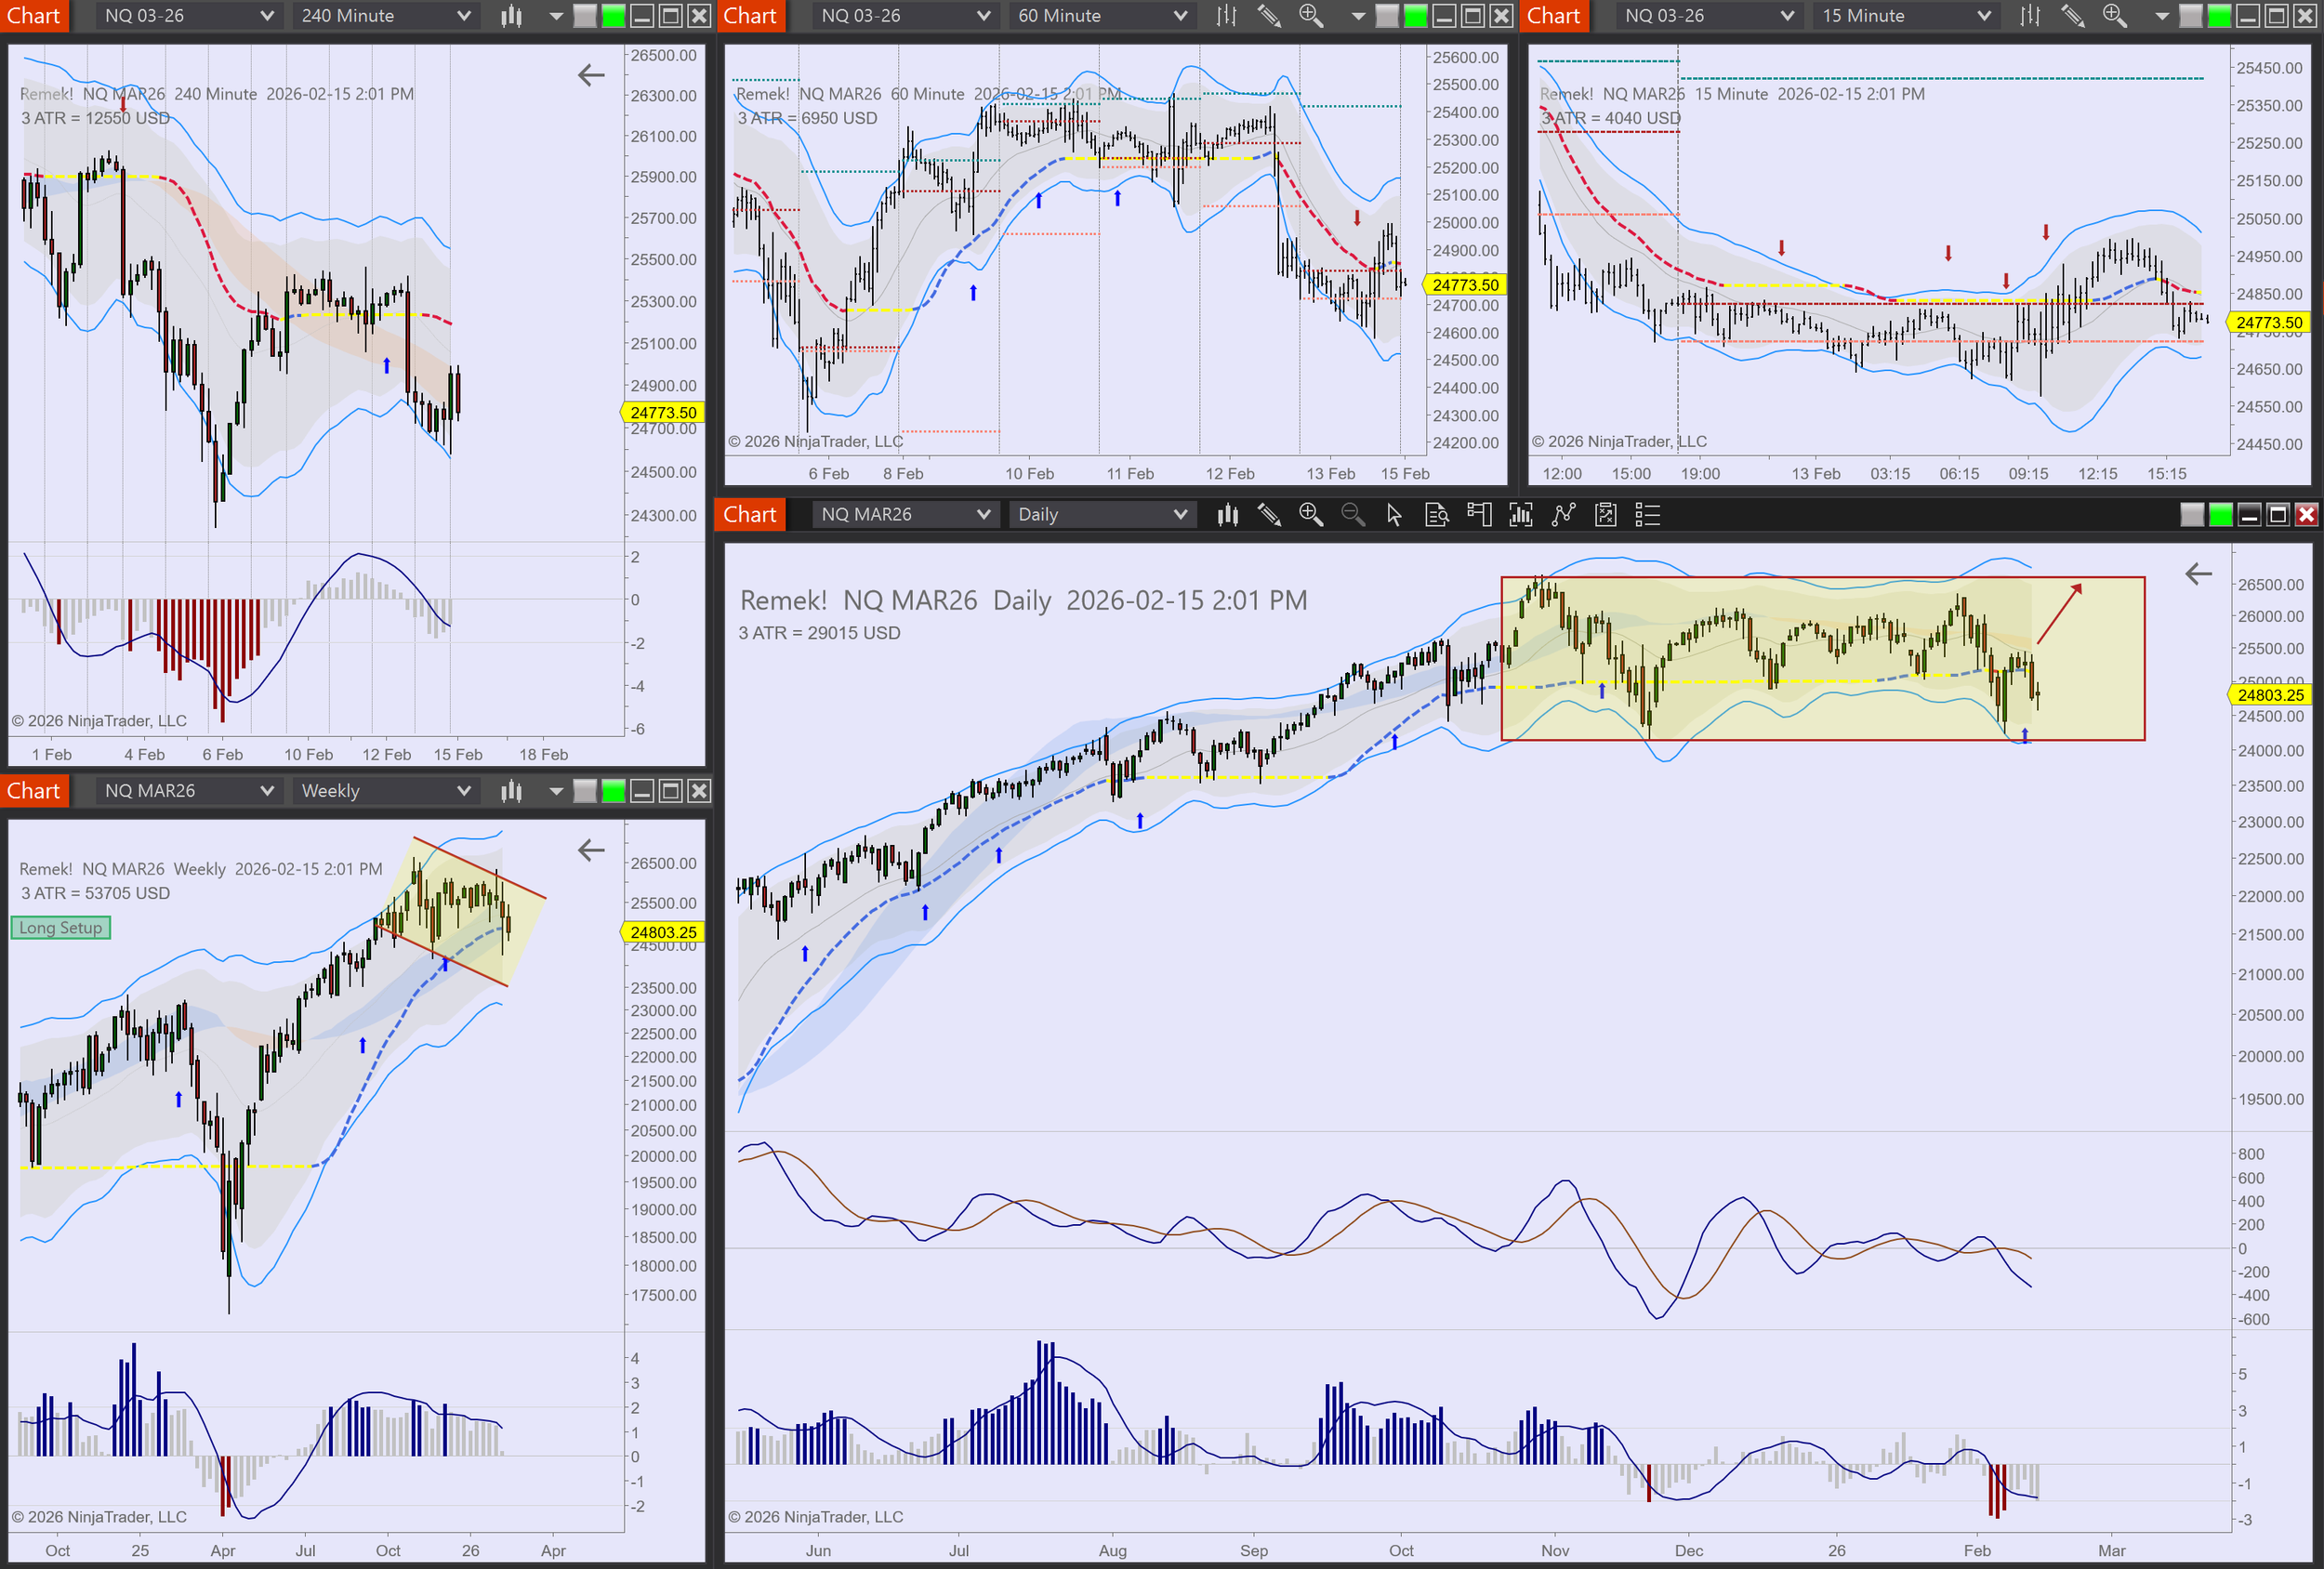
Task: Select the cursor pointer tool in Daily chart
Action: (1394, 515)
